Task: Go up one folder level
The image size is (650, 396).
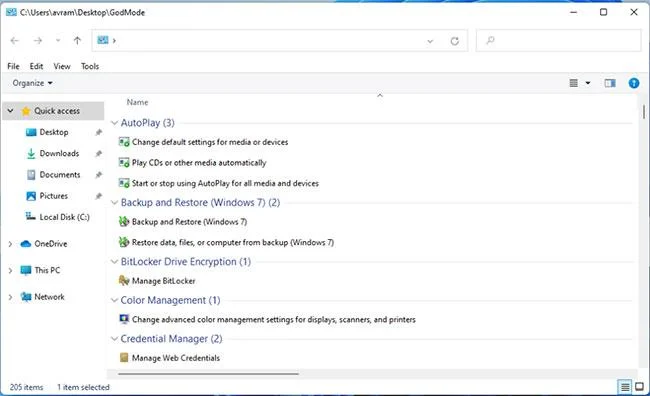Action: point(77,40)
